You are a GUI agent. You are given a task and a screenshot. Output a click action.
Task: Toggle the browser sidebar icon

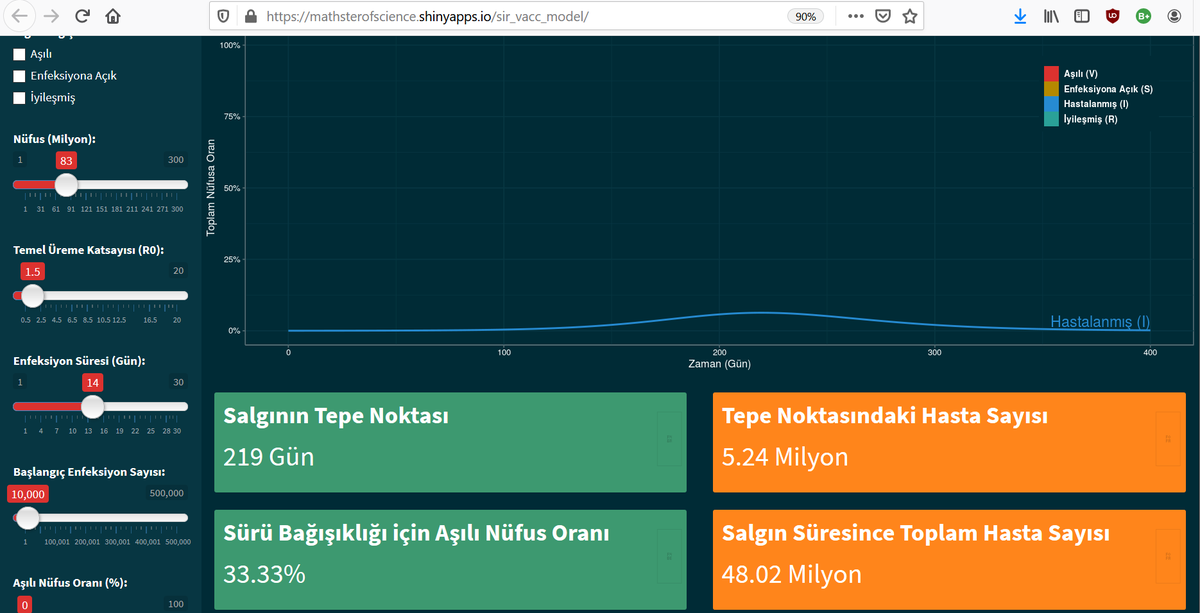point(1081,15)
